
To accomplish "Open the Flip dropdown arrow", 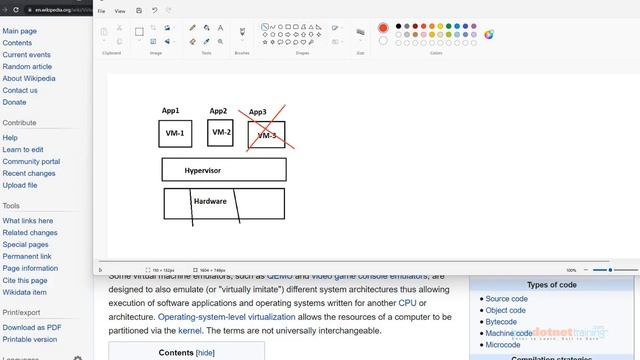I will [x=174, y=41].
